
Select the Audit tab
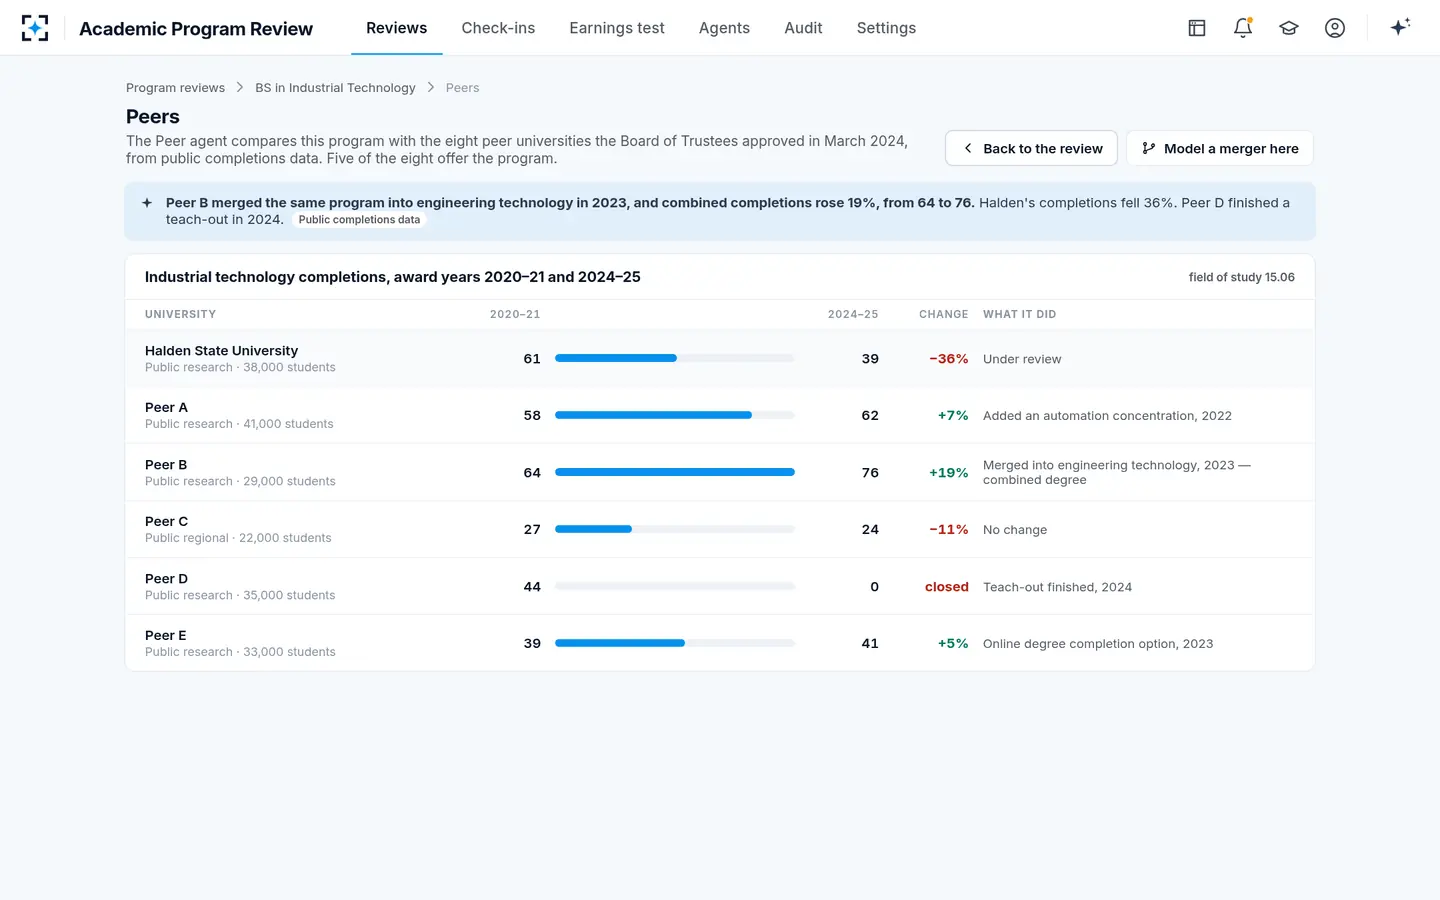[803, 28]
